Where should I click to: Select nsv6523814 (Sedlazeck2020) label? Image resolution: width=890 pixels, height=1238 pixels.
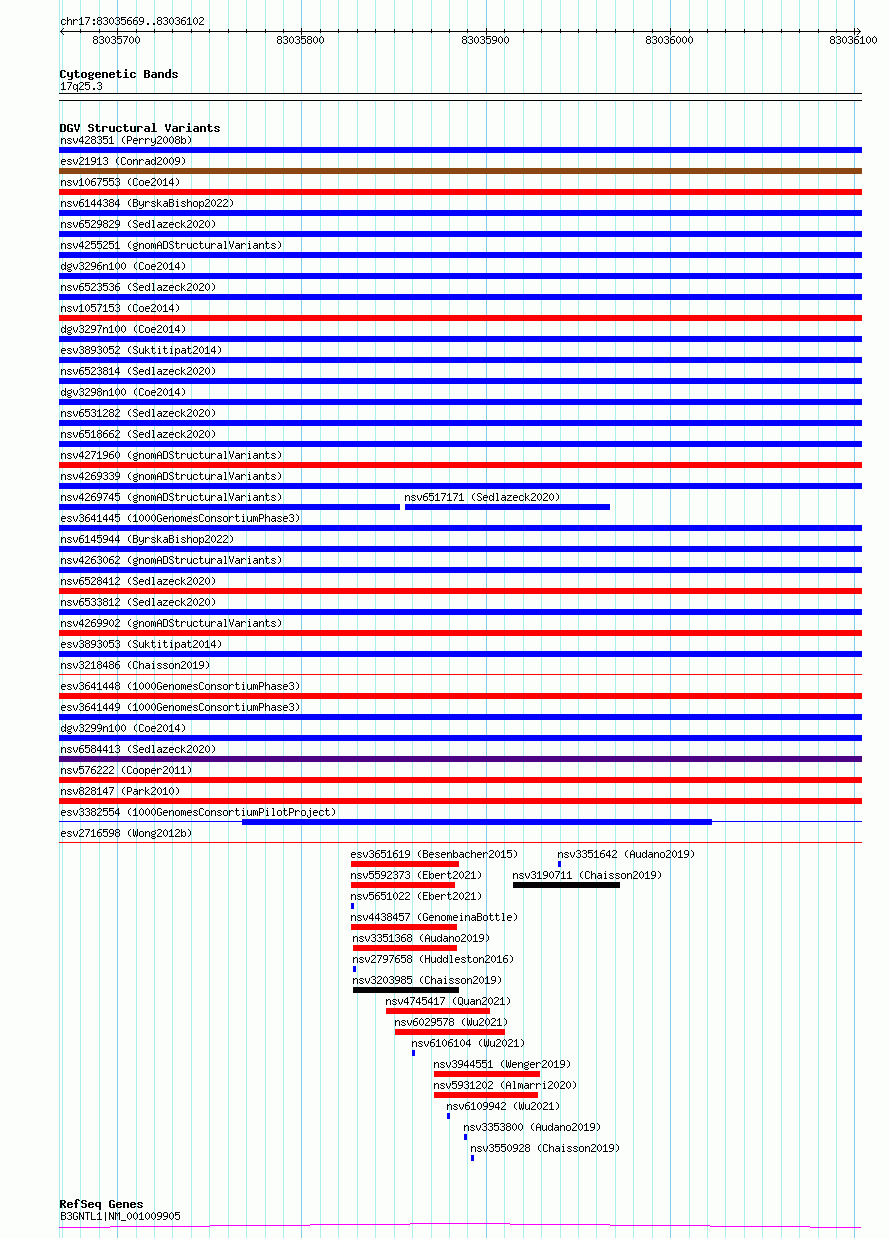point(138,371)
